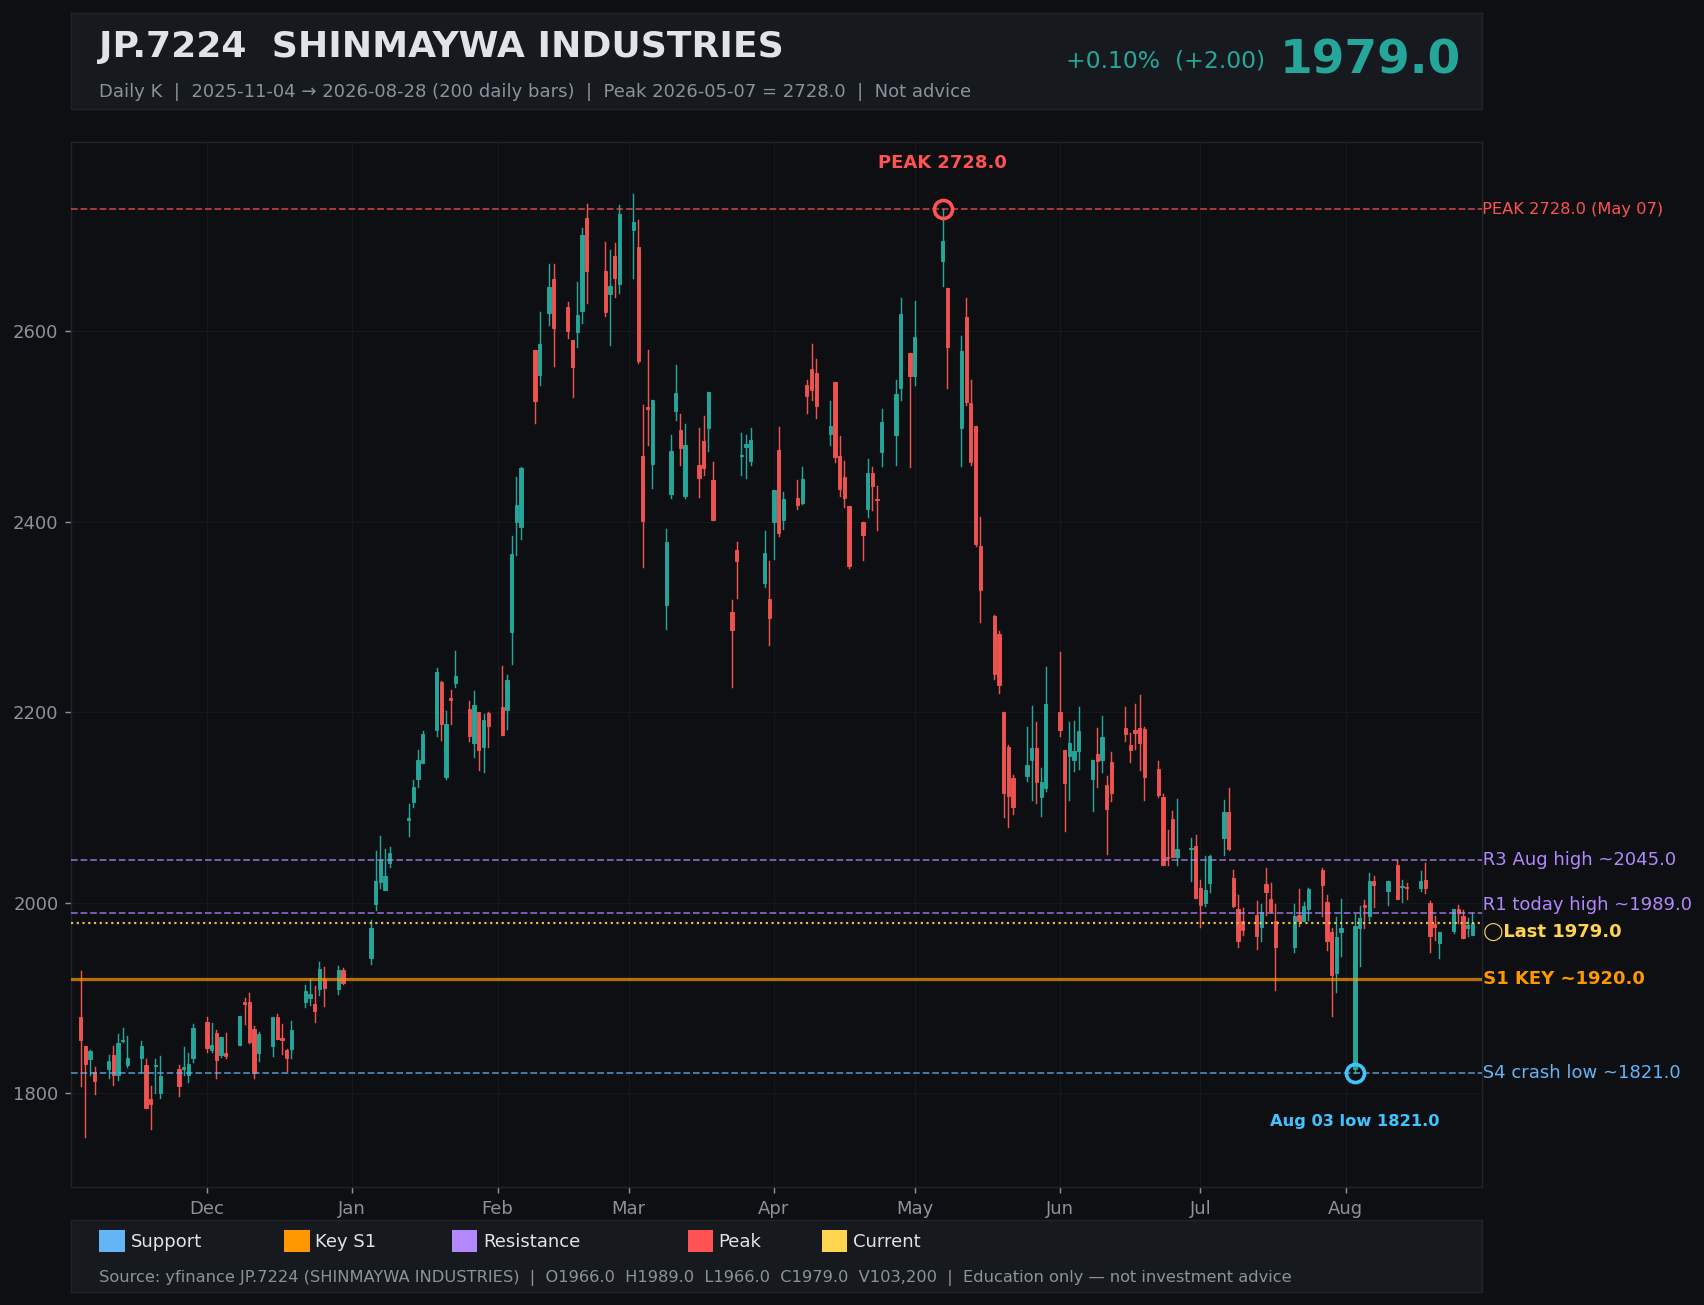Select the Last 1979.0 label

tap(1562, 931)
